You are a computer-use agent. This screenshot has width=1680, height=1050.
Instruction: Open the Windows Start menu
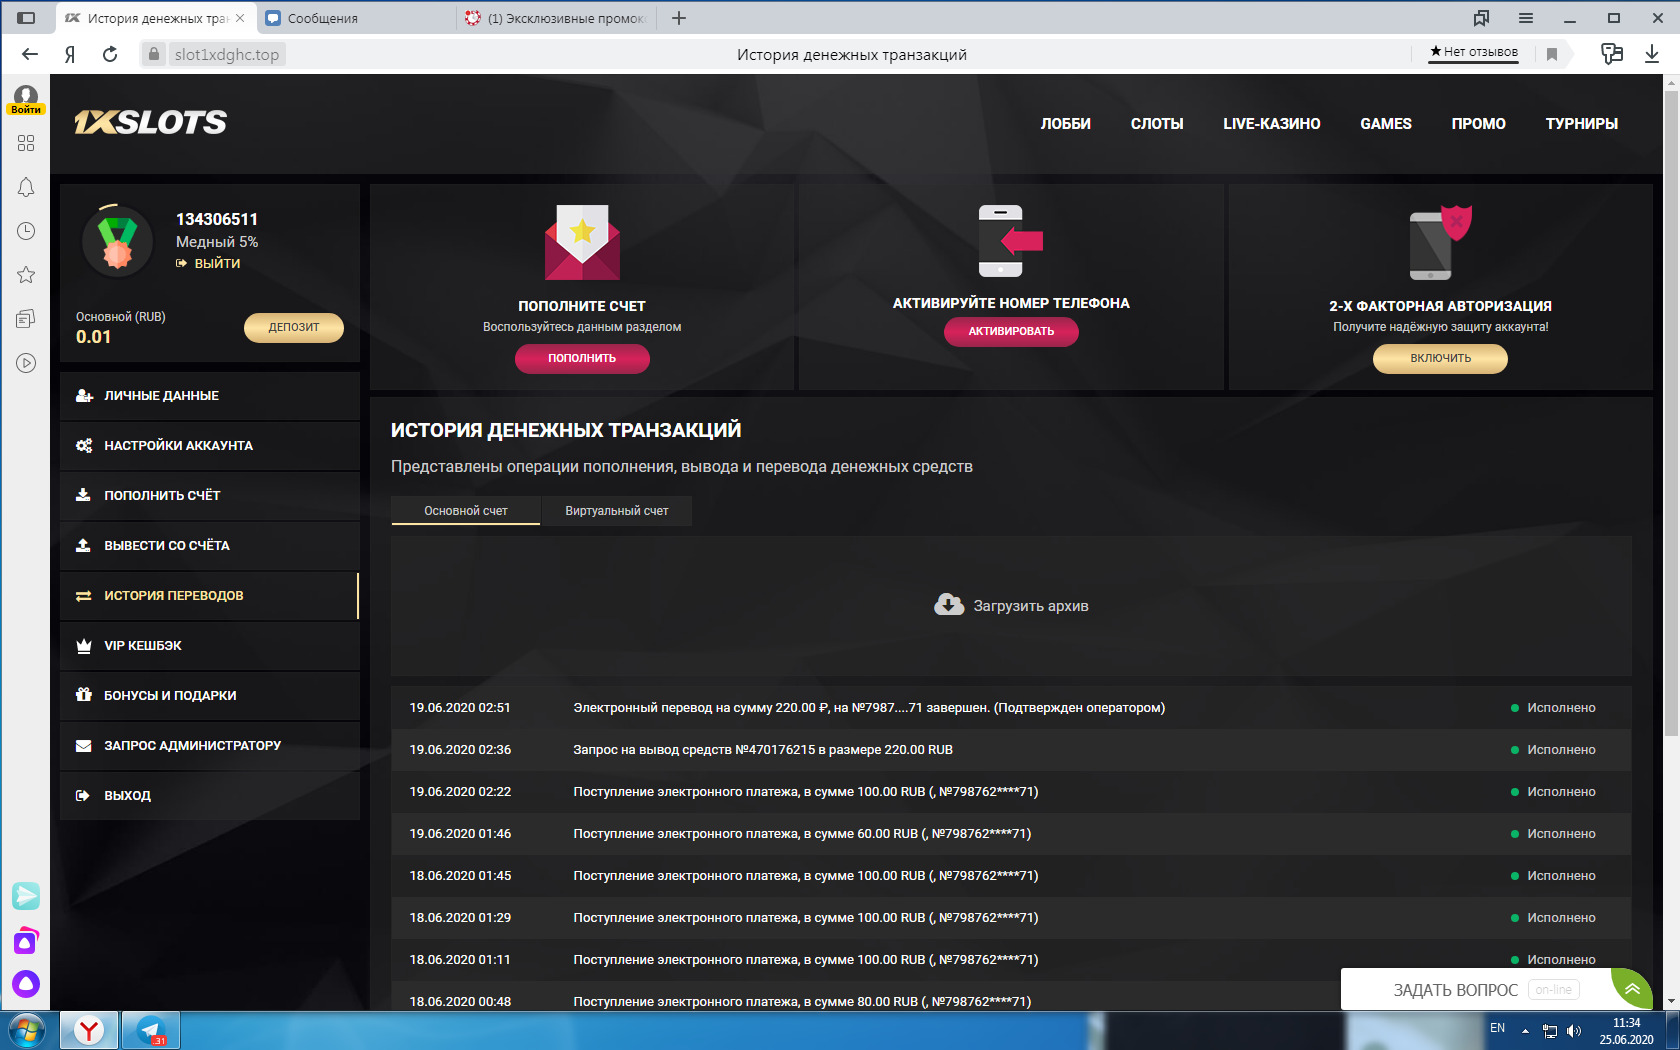pos(27,1030)
